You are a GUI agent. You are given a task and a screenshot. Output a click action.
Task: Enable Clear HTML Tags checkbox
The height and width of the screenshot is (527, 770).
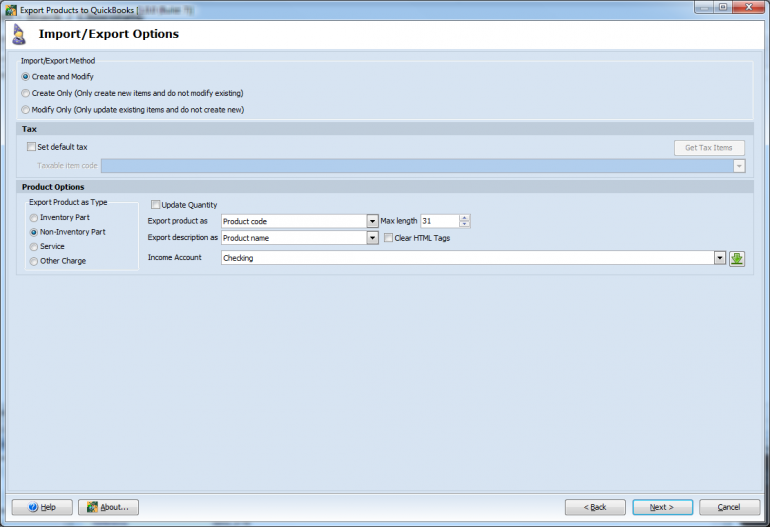(x=388, y=238)
